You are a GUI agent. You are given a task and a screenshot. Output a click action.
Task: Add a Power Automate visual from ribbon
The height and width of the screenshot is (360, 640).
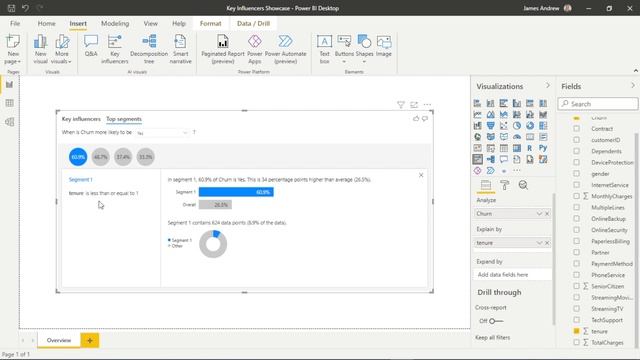click(285, 49)
